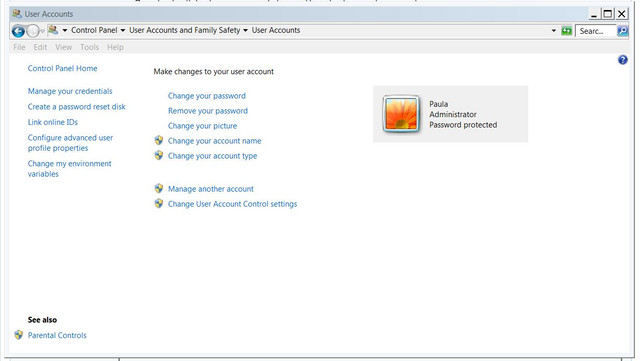The width and height of the screenshot is (640, 361).
Task: Click the Make changes to your user account heading
Action: click(213, 71)
